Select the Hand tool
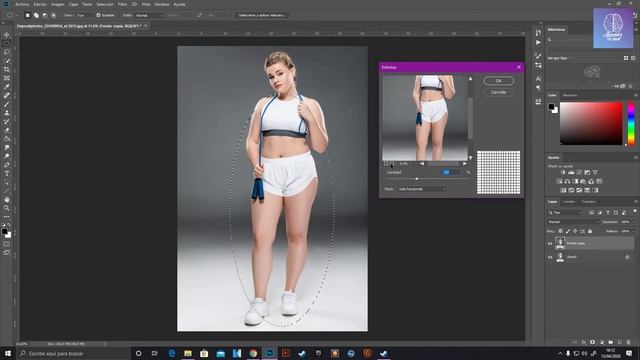The width and height of the screenshot is (640, 360). pos(7,199)
